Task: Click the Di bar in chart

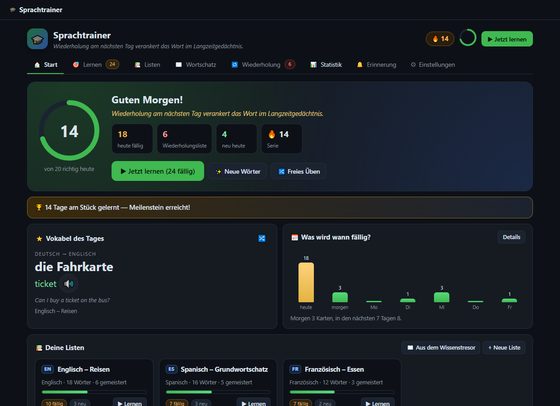Action: [x=408, y=300]
